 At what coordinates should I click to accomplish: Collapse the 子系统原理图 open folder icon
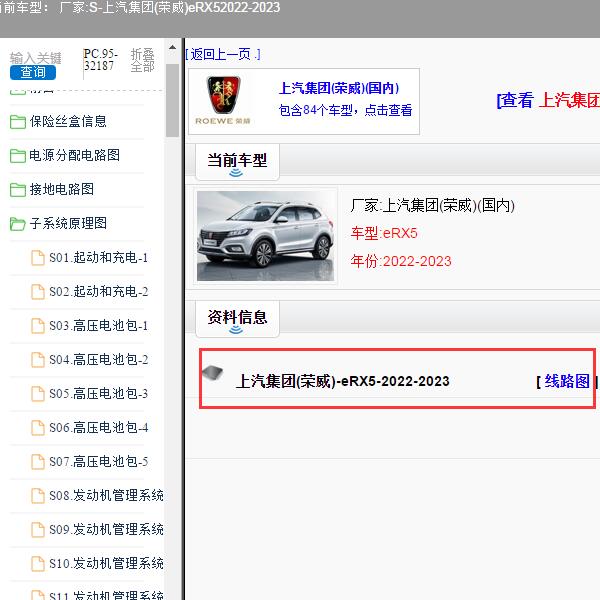pyautogui.click(x=18, y=223)
